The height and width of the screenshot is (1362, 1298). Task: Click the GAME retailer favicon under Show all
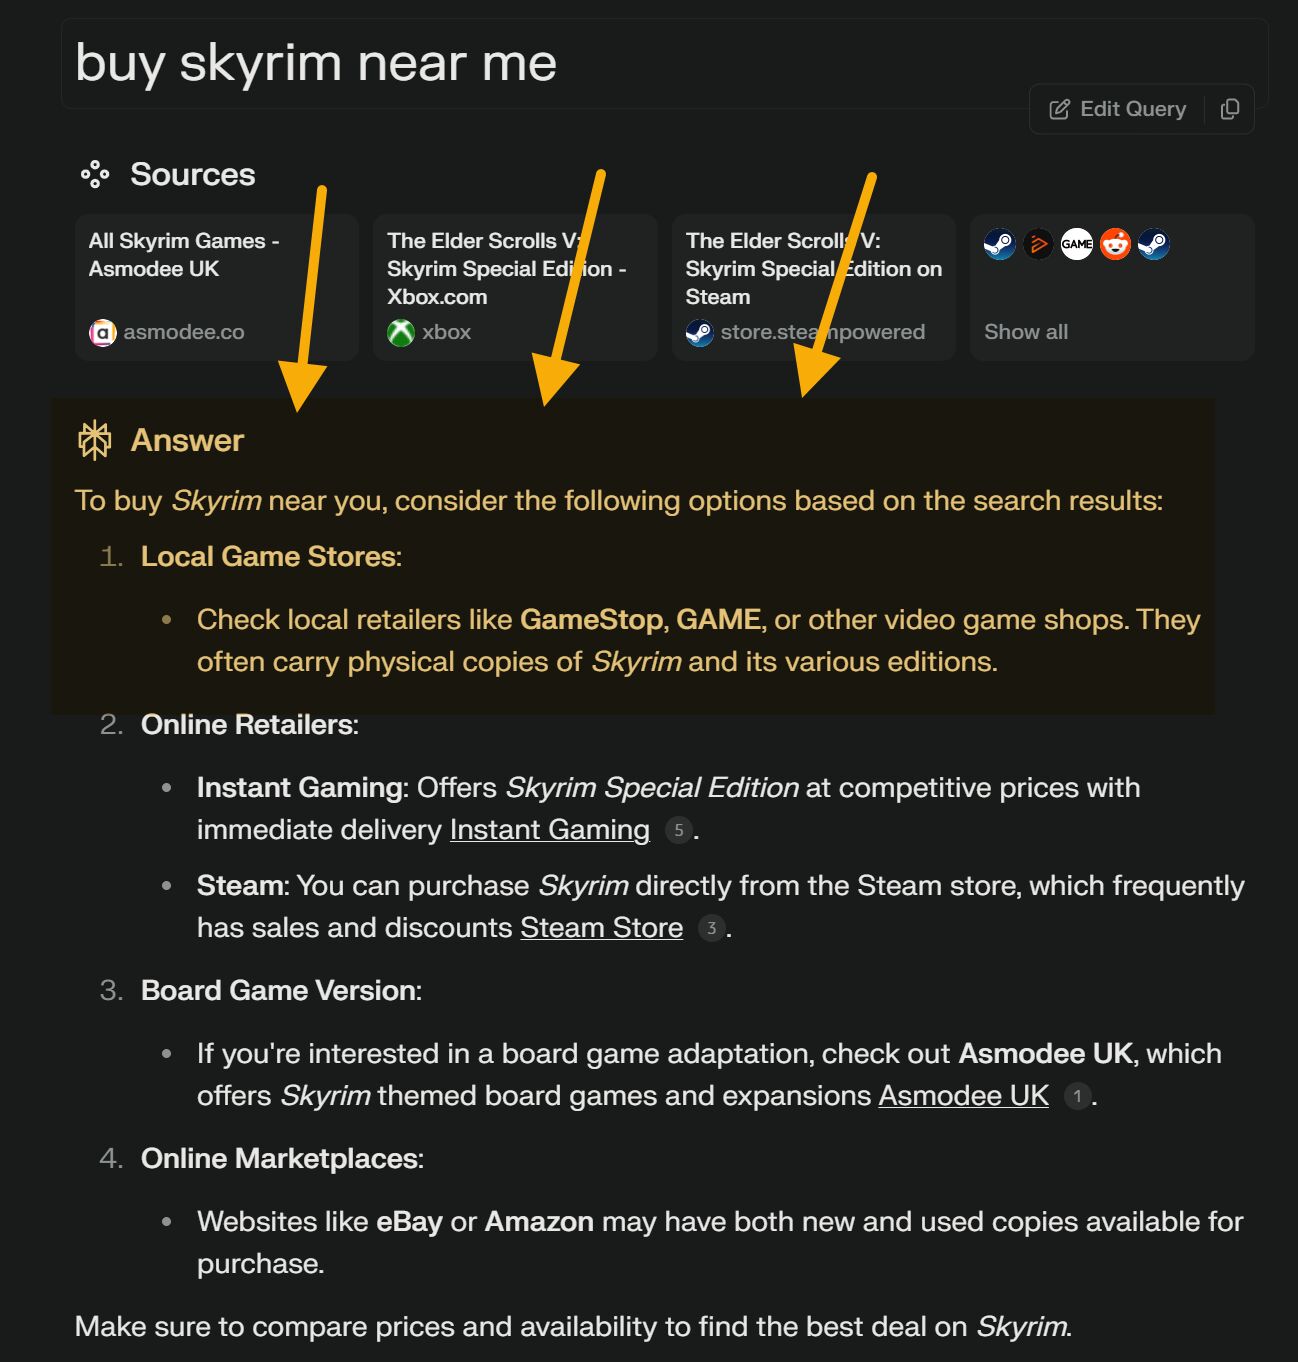1076,244
